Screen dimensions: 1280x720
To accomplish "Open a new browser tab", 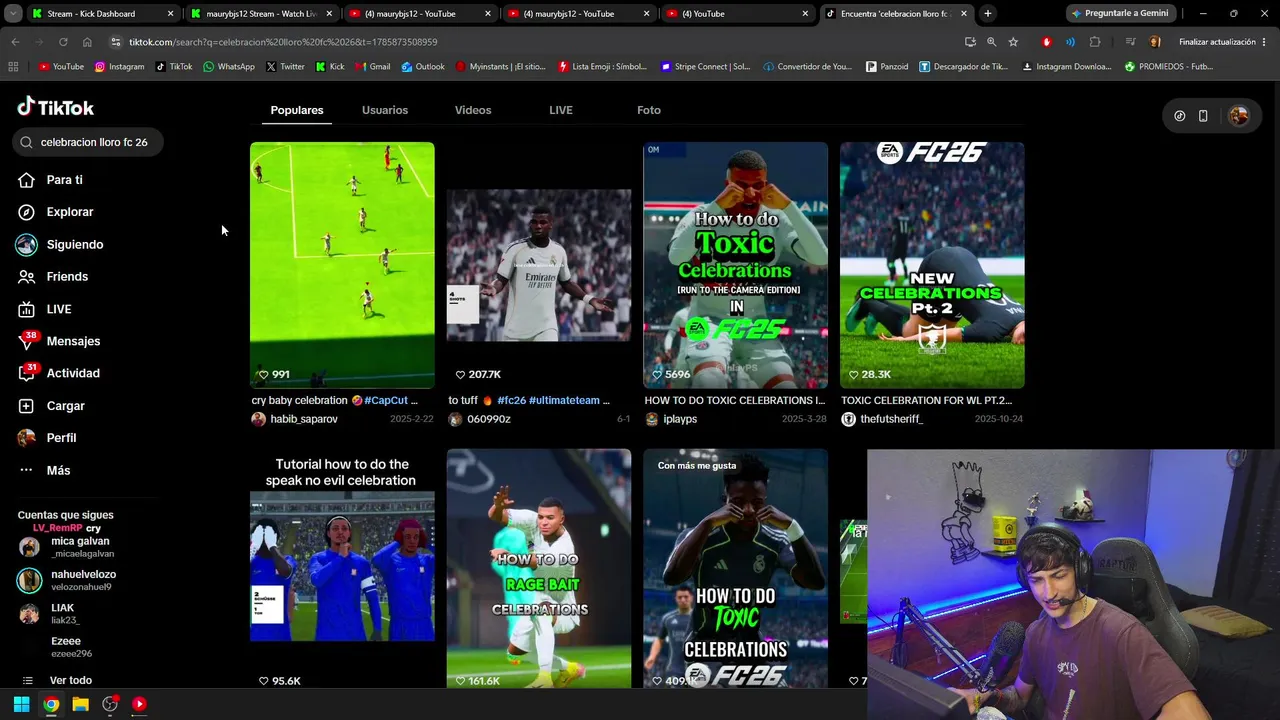I will (x=988, y=14).
